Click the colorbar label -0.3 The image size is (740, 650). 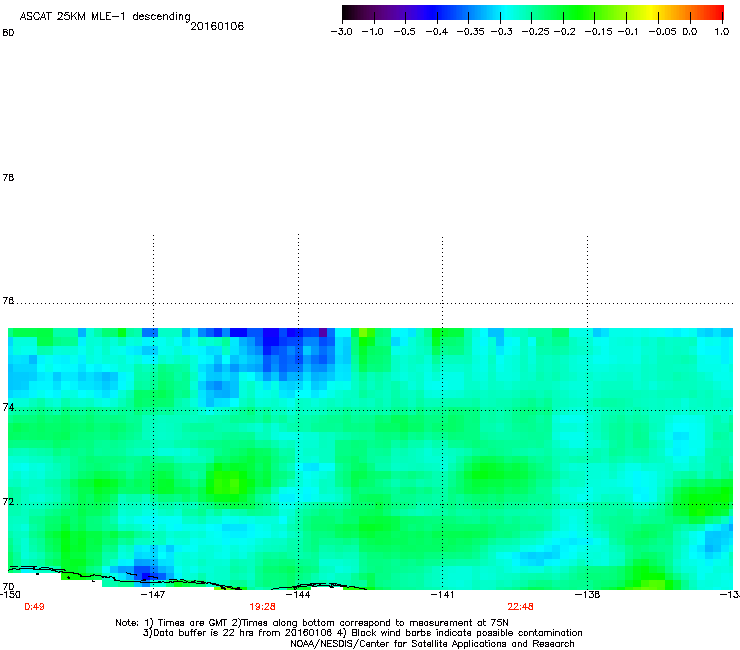point(502,32)
